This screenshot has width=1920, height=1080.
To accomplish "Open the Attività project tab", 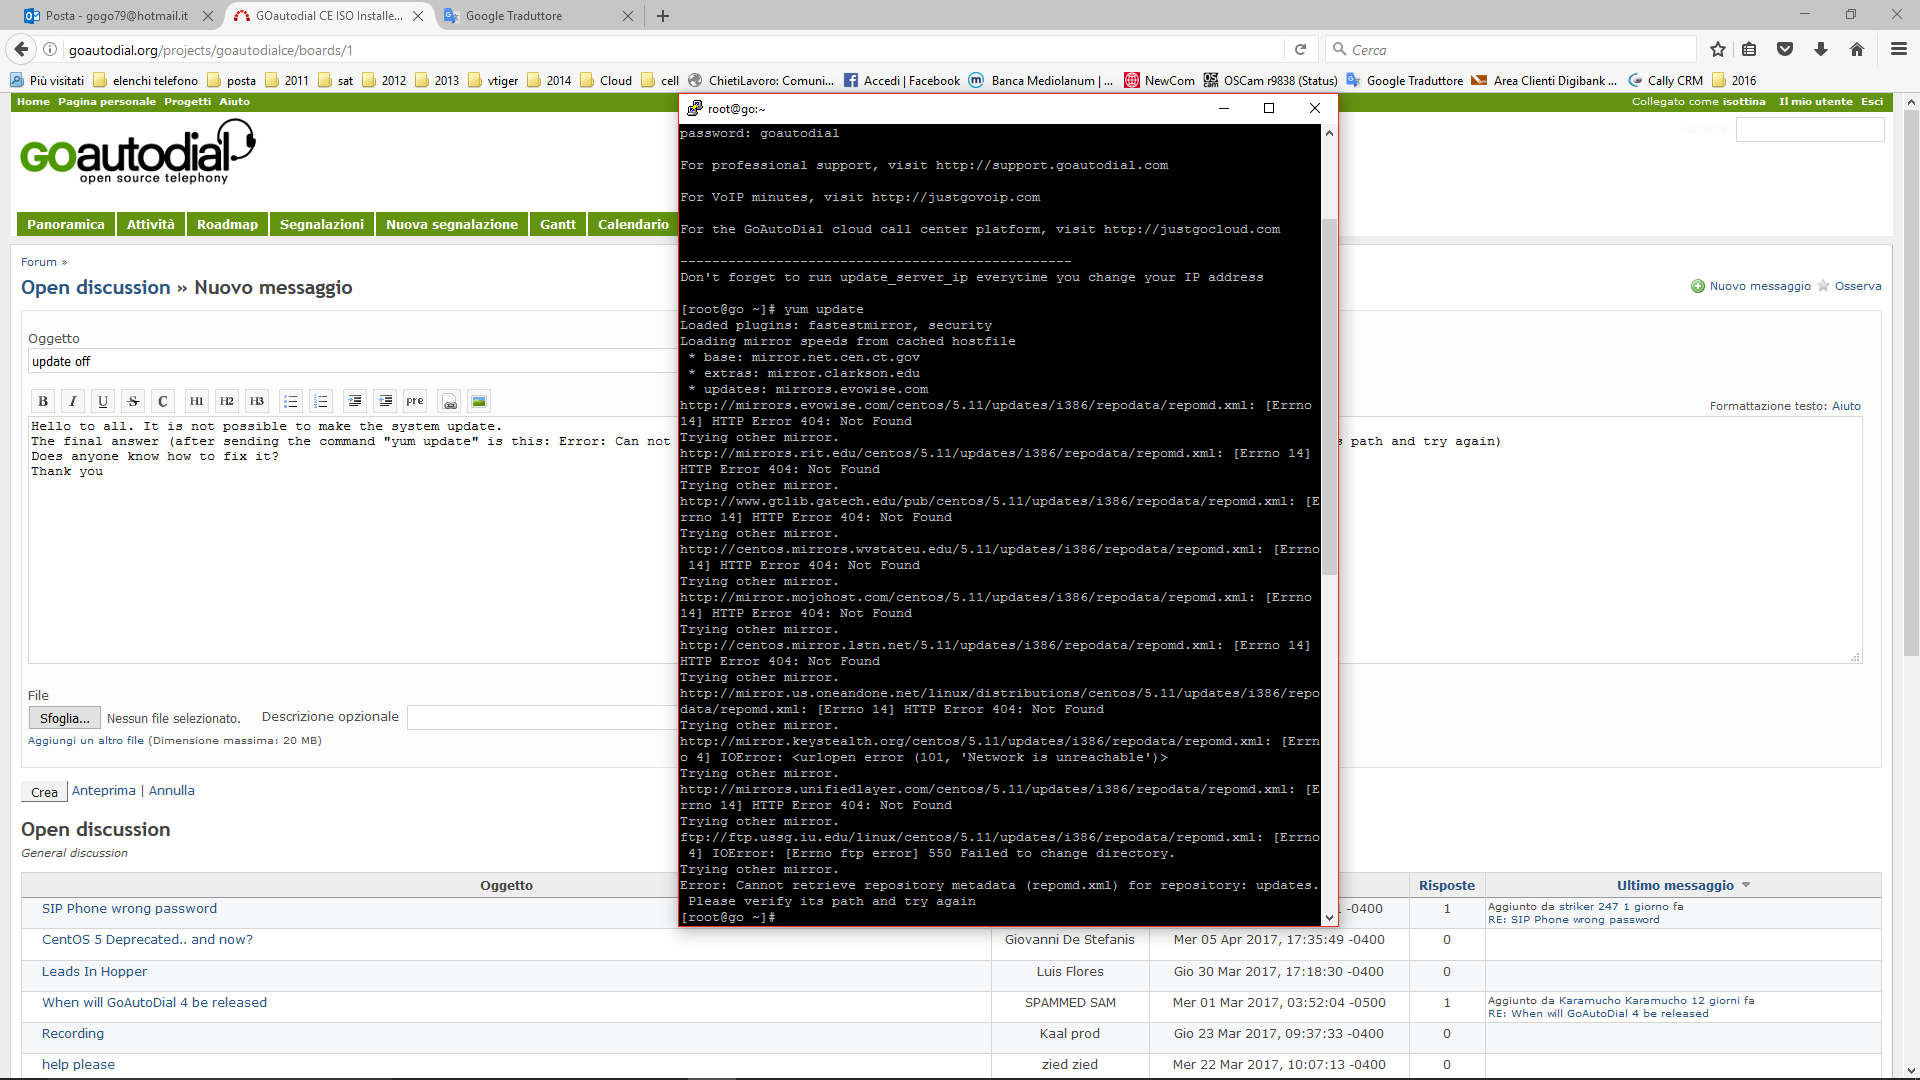I will click(151, 224).
